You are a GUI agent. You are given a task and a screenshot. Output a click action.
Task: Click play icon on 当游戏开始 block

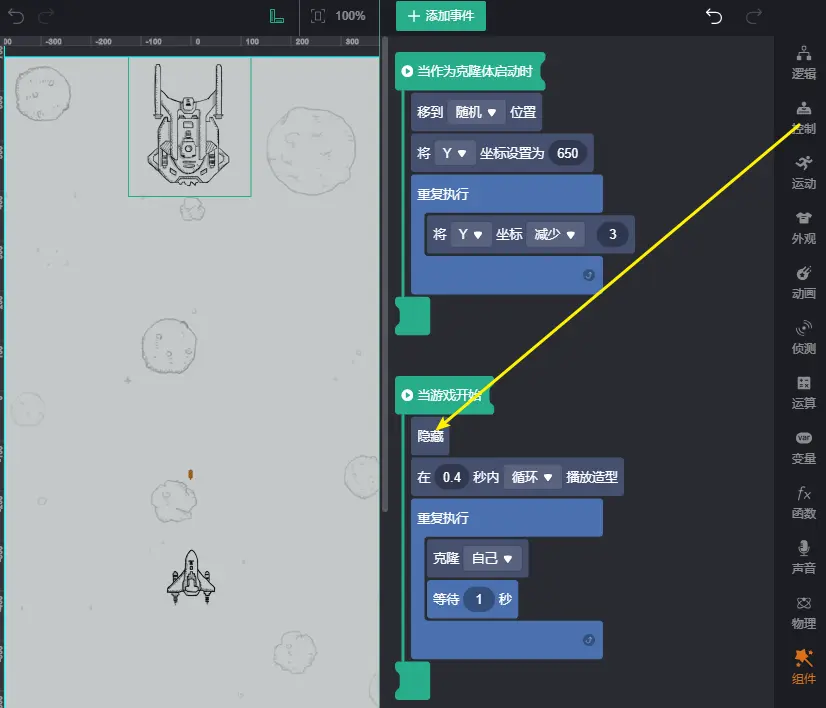(x=407, y=395)
